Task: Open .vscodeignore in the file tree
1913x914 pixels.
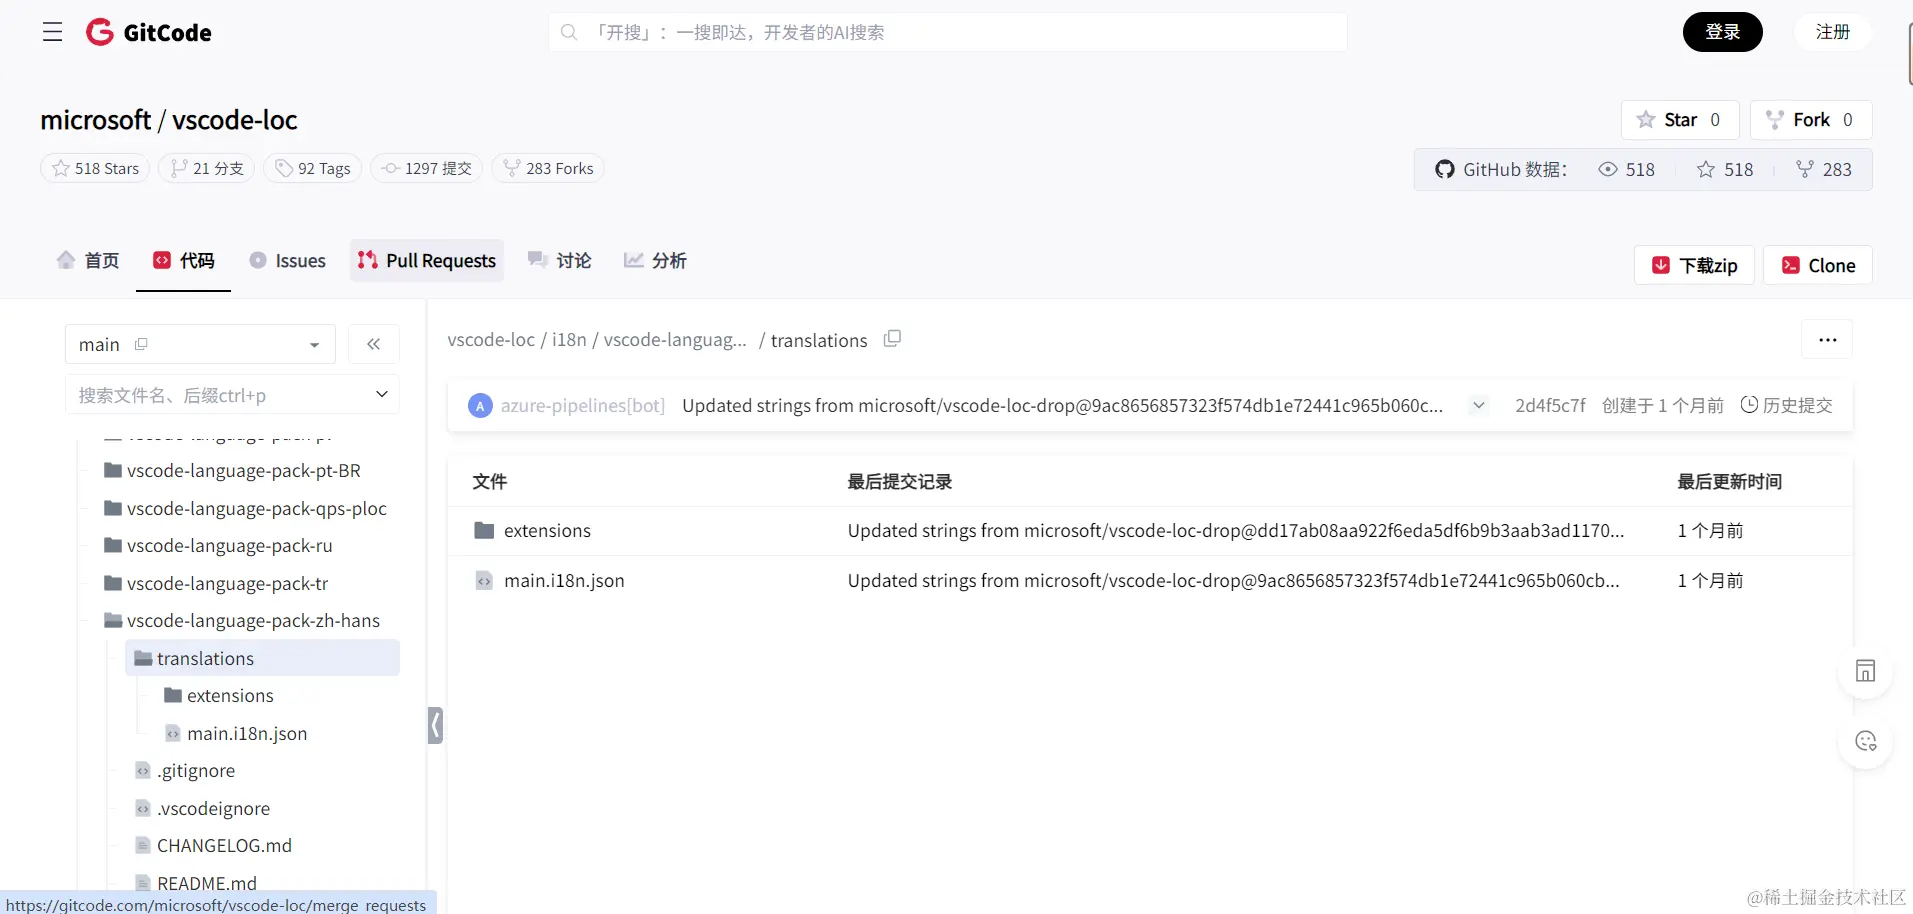Action: [203, 809]
